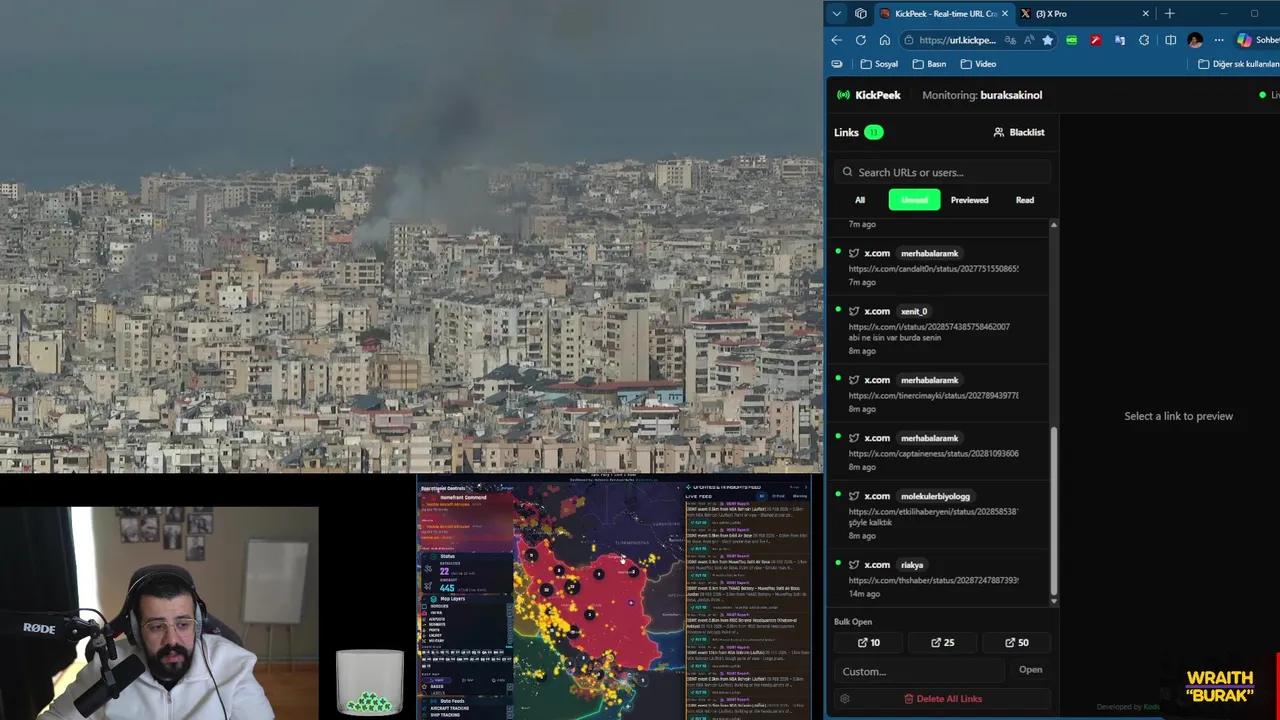This screenshot has height=720, width=1280.
Task: Open the browser three-dots settings menu
Action: point(1219,40)
